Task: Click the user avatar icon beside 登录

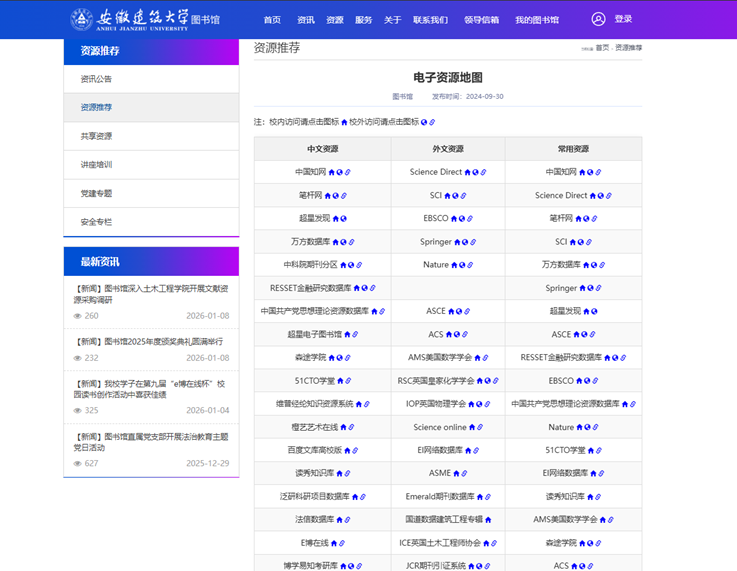Action: pos(598,19)
